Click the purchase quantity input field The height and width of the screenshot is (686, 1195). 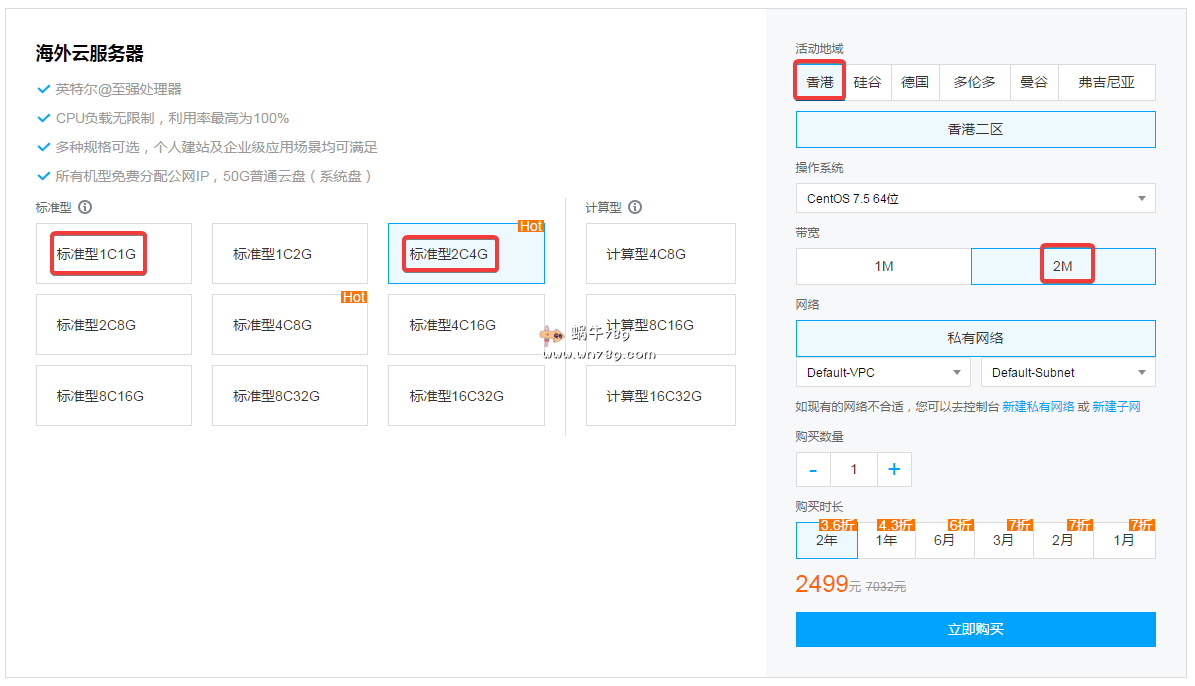click(x=853, y=469)
